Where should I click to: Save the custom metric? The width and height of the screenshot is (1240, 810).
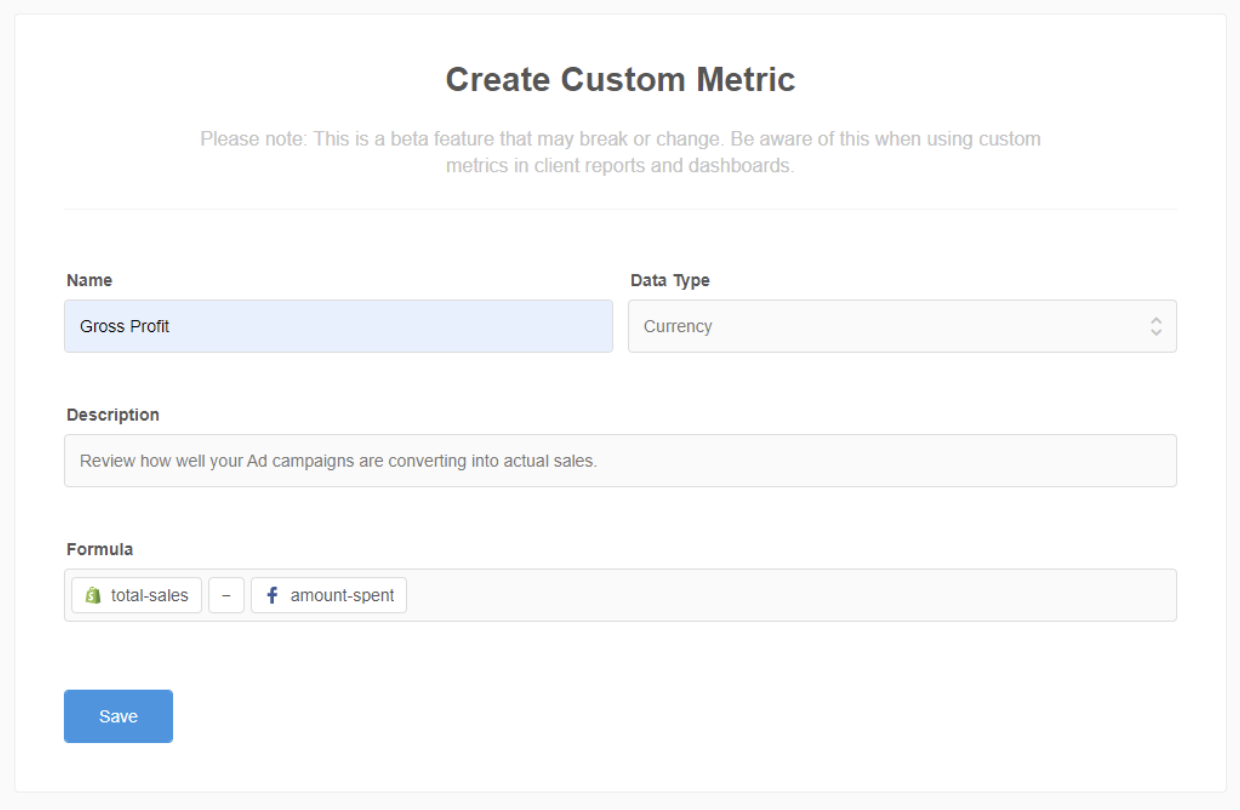point(118,716)
